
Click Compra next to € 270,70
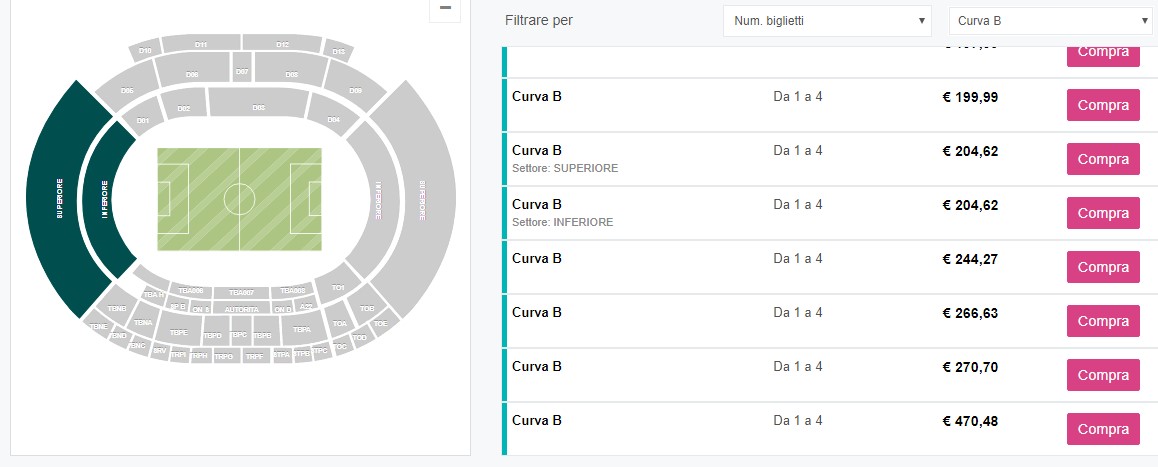tap(1102, 375)
